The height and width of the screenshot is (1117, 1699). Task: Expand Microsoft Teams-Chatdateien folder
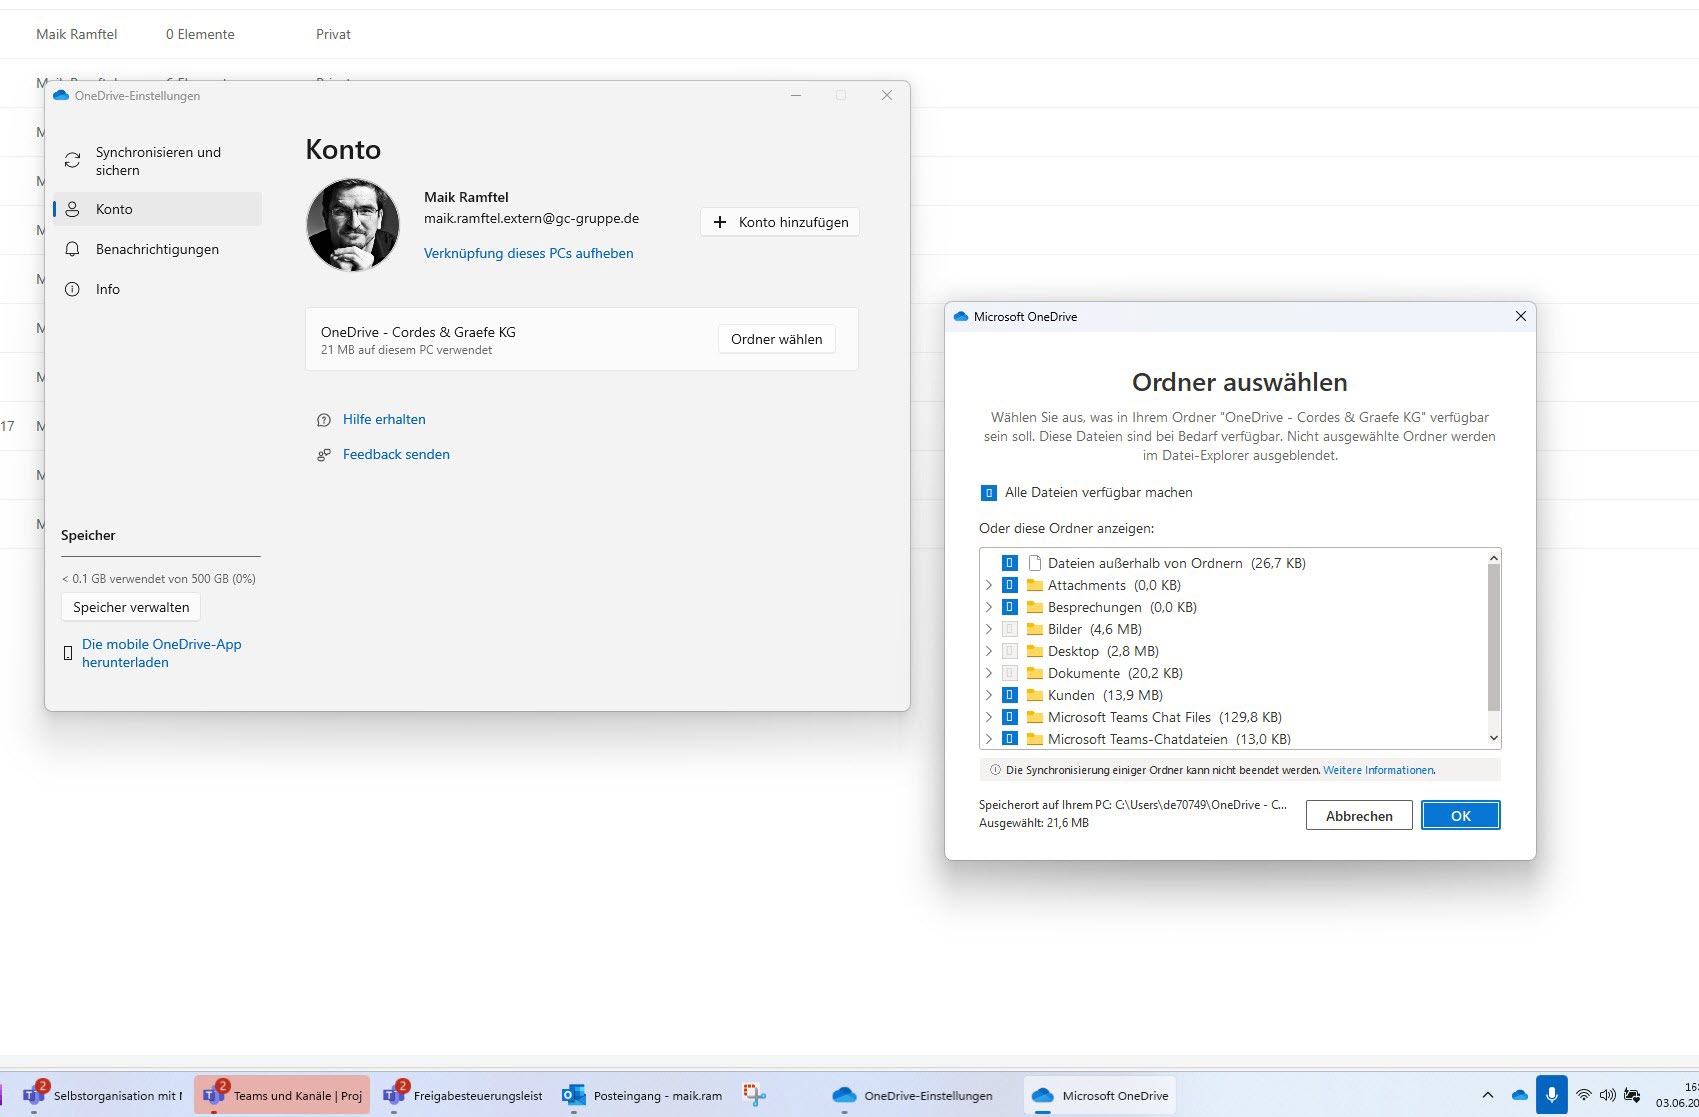point(989,739)
